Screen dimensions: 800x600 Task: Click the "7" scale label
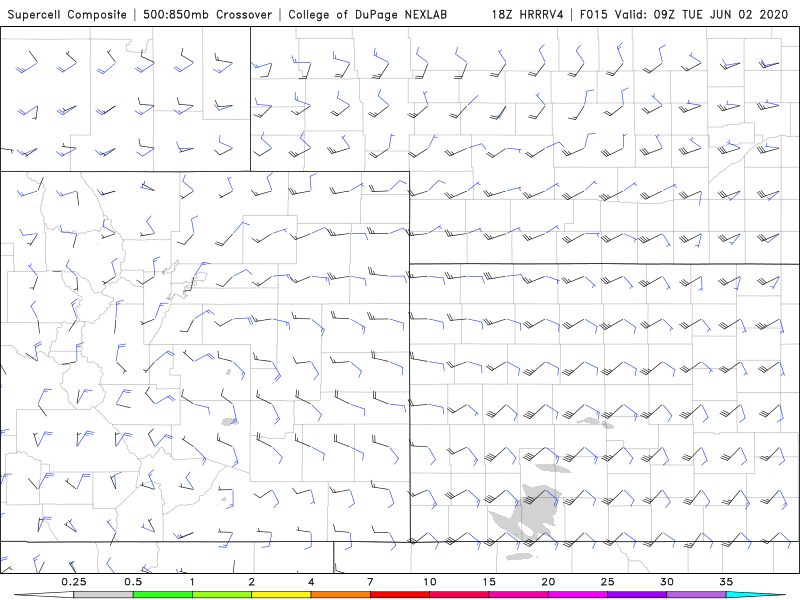coord(370,582)
